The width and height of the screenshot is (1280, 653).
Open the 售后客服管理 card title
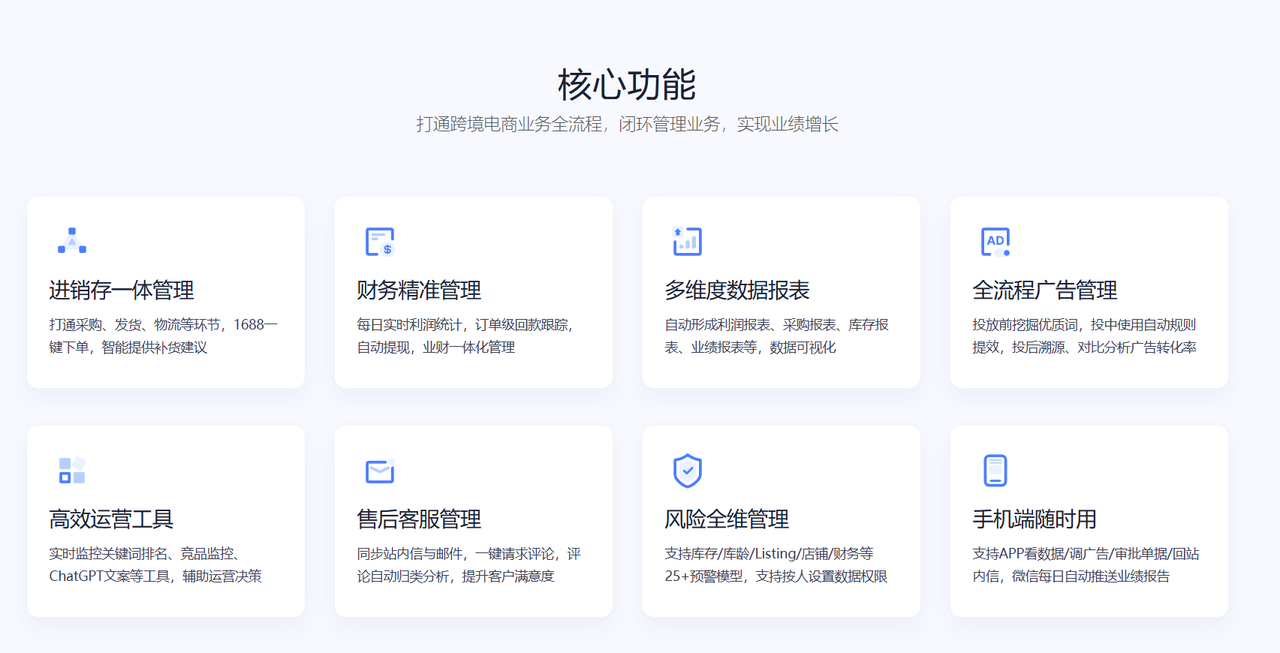point(419,520)
